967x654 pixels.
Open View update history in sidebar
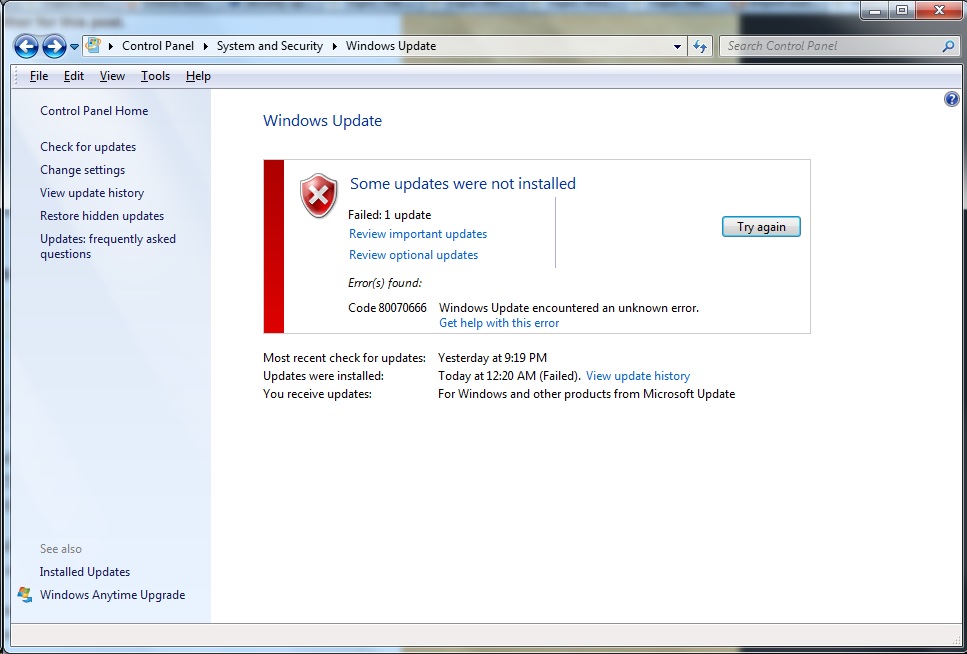click(x=92, y=193)
